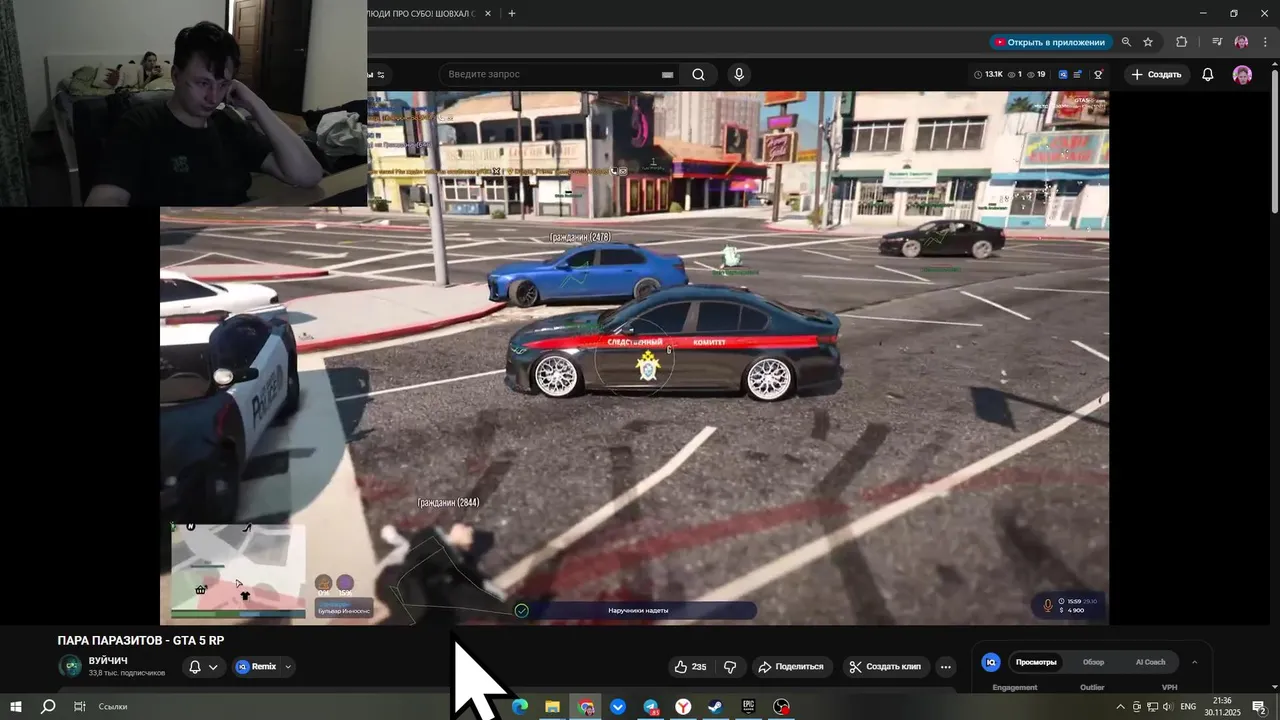The image size is (1280, 720).
Task: Open Chrome profile avatar
Action: pos(1241,42)
